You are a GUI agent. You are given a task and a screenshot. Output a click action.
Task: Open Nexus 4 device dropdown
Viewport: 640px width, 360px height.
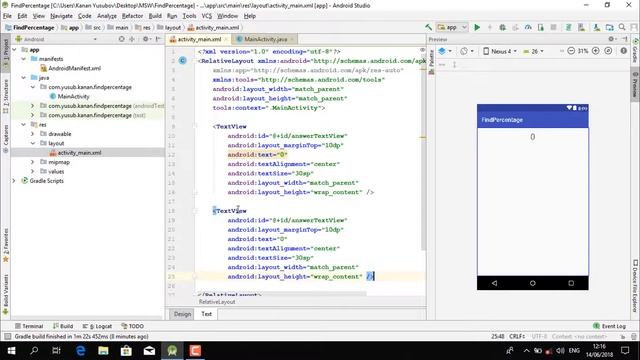pos(500,51)
